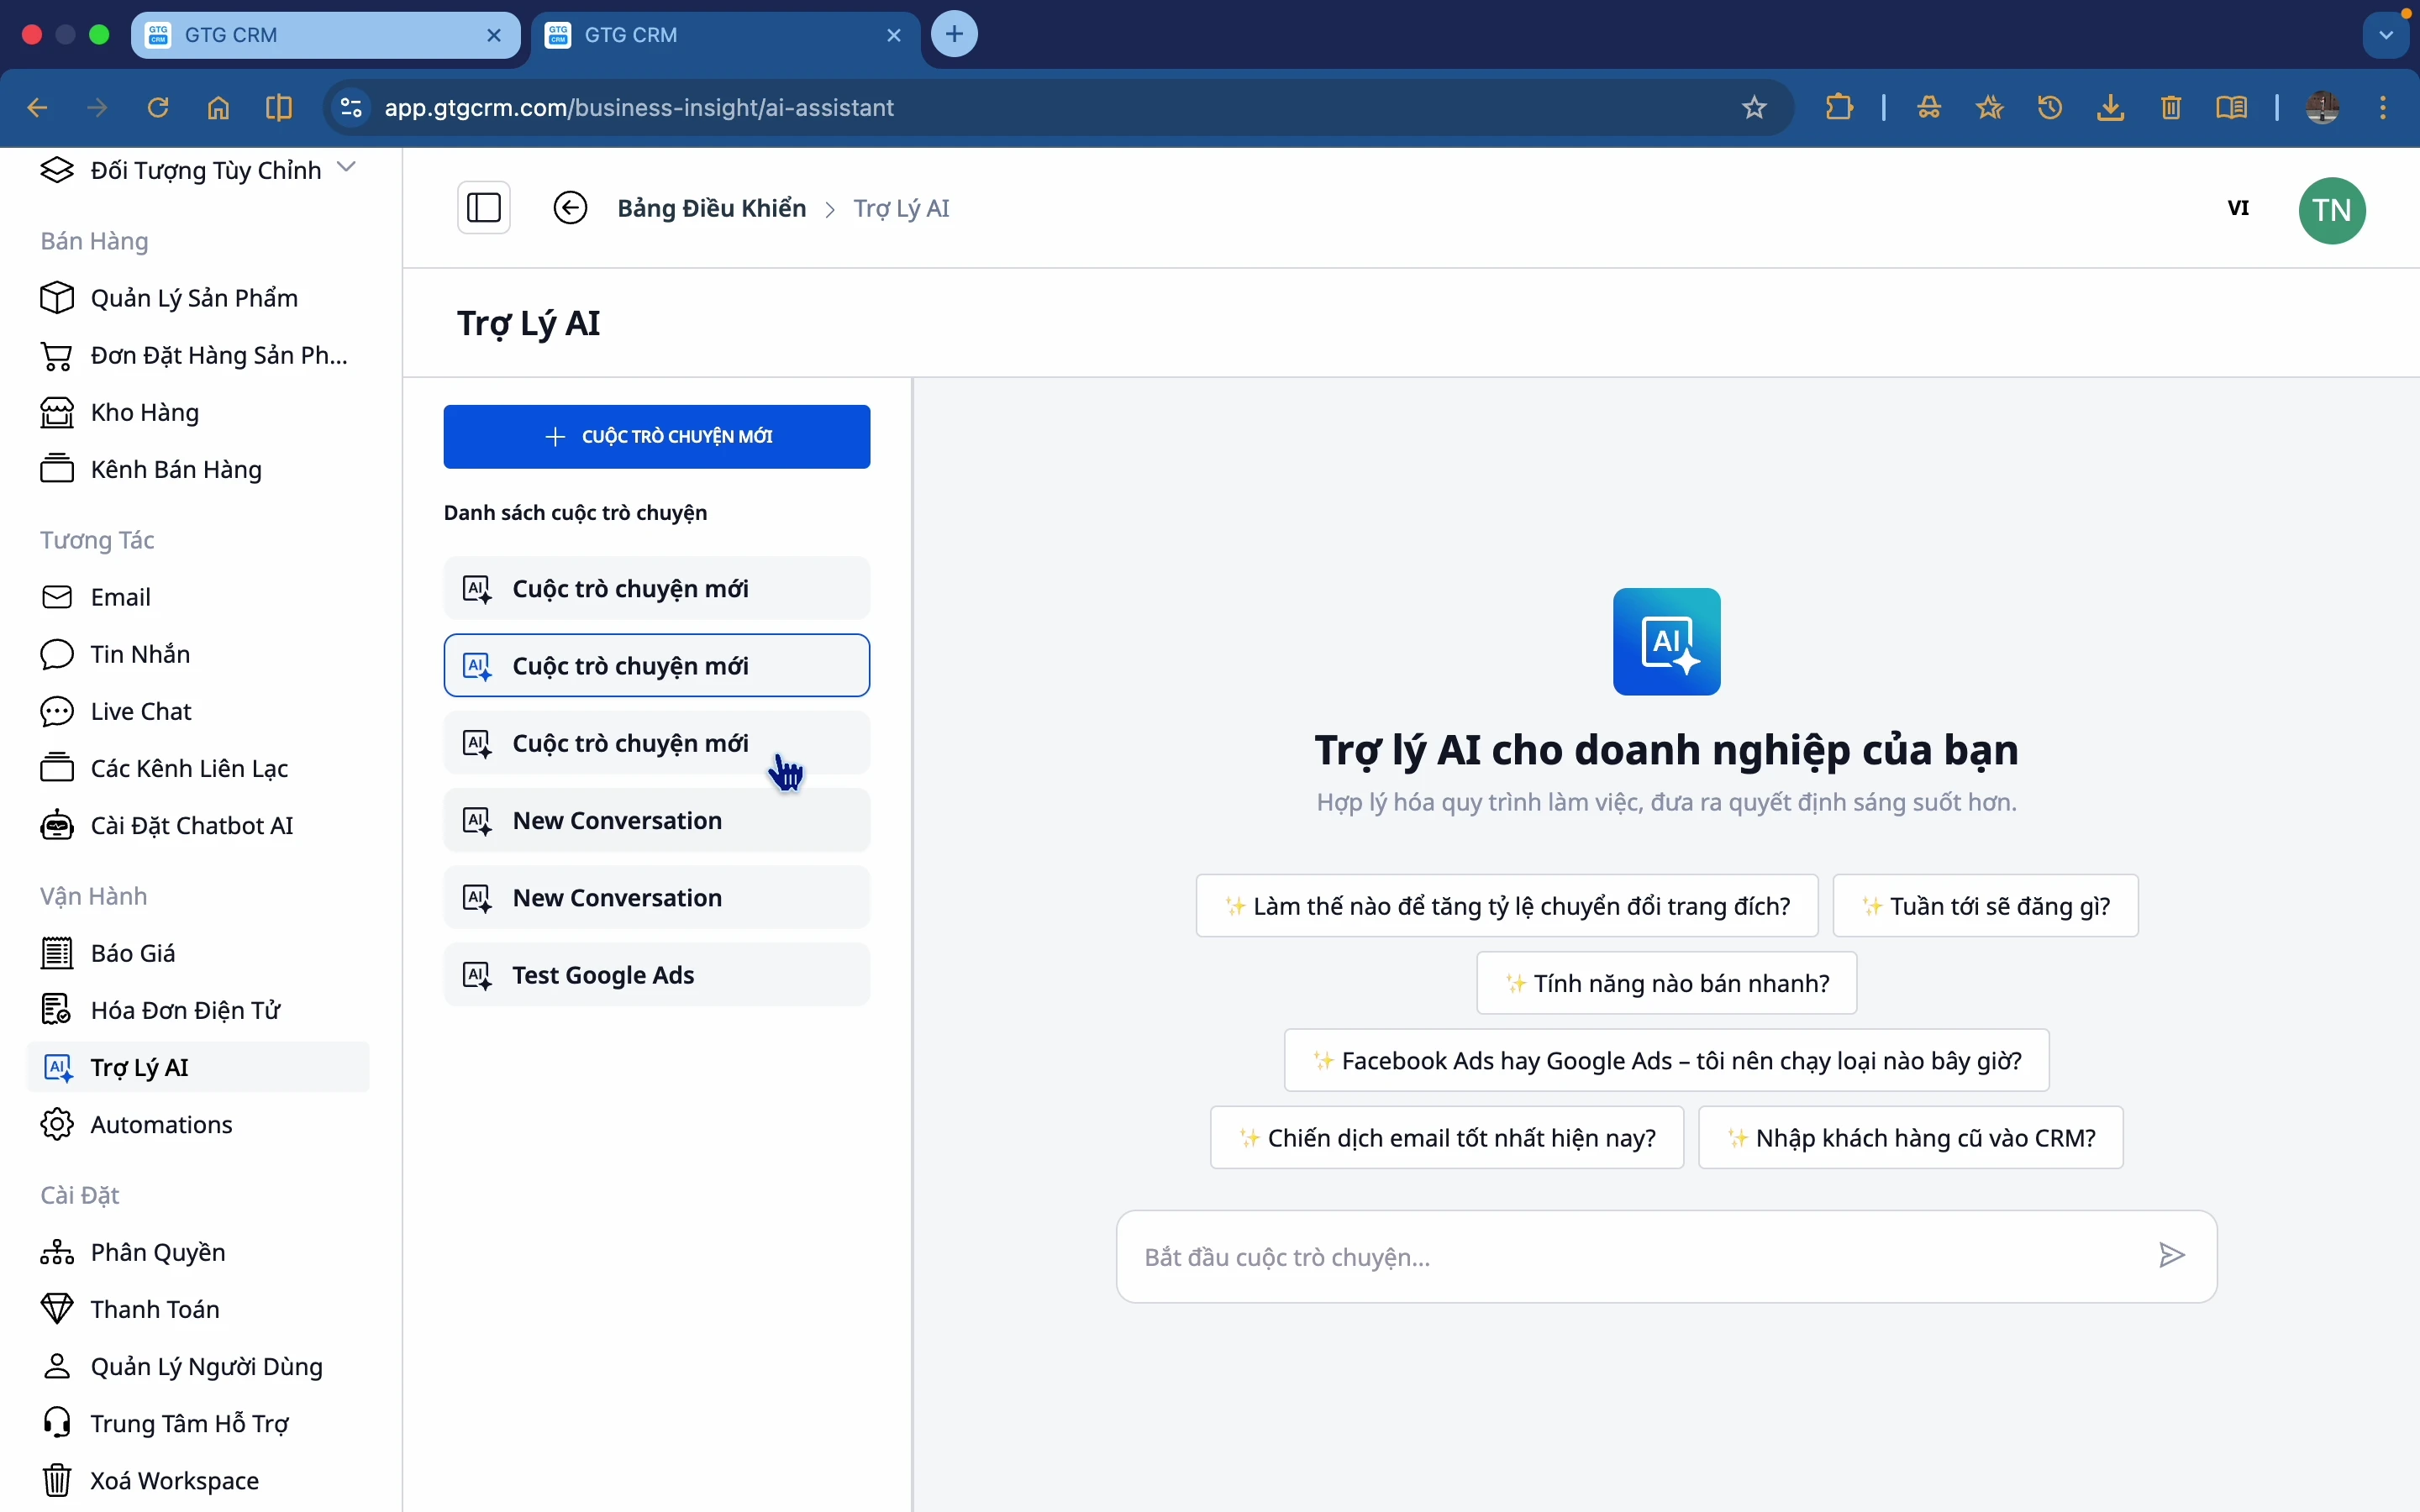Open the Test Google Ads conversation
The width and height of the screenshot is (2420, 1512).
coord(656,974)
